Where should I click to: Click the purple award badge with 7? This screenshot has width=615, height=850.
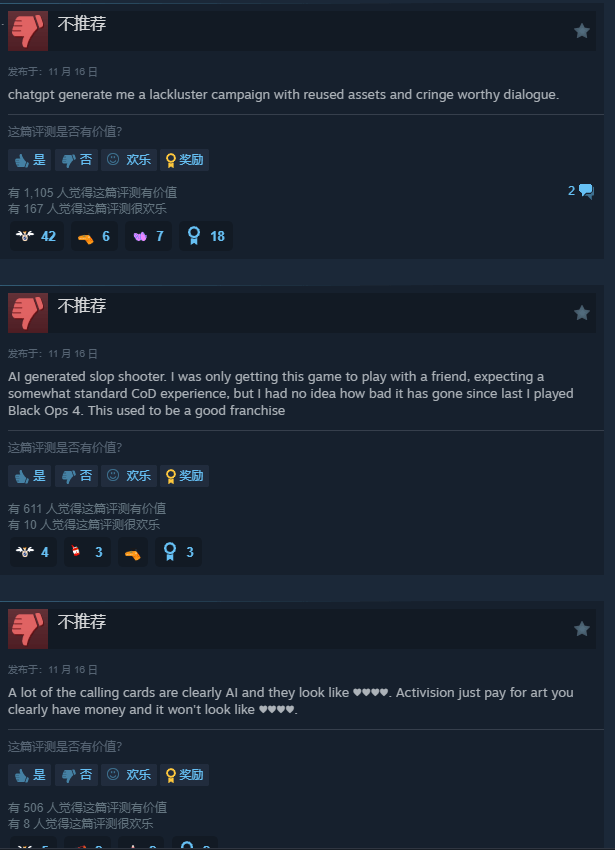click(x=148, y=236)
